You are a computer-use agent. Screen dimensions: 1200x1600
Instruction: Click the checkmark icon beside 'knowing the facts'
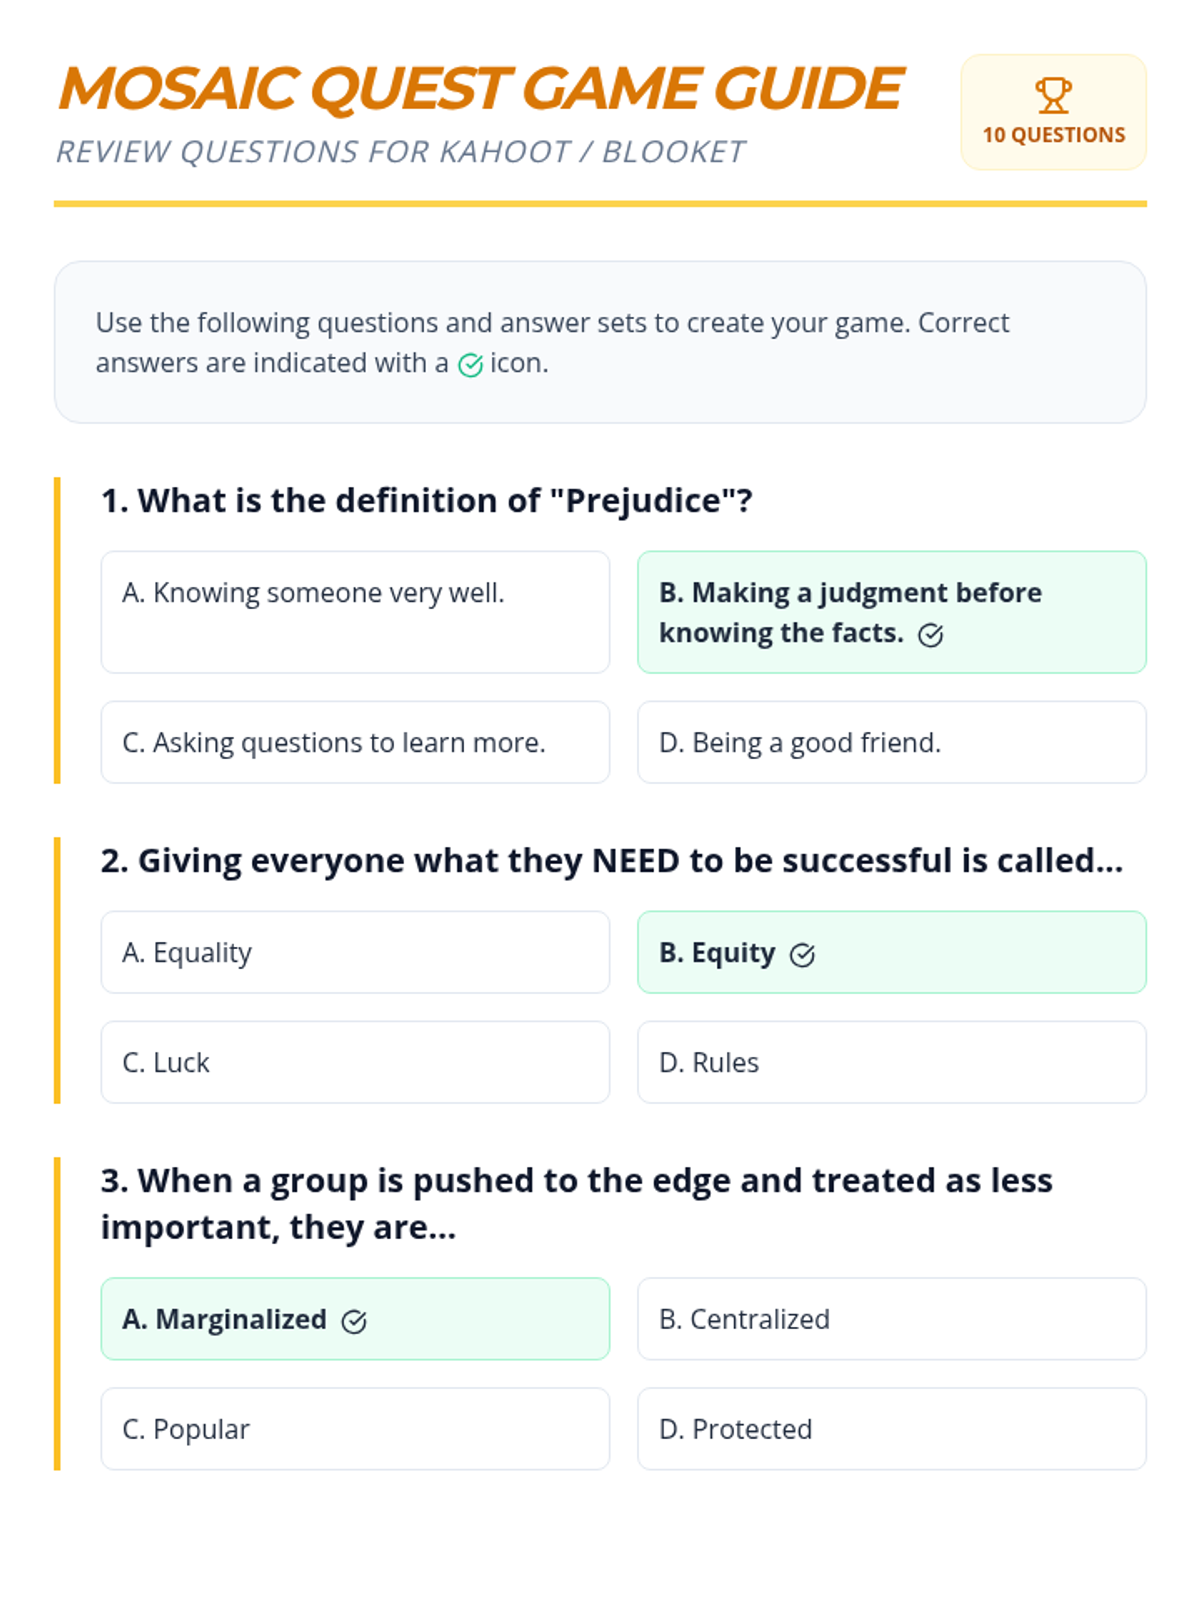click(x=930, y=635)
